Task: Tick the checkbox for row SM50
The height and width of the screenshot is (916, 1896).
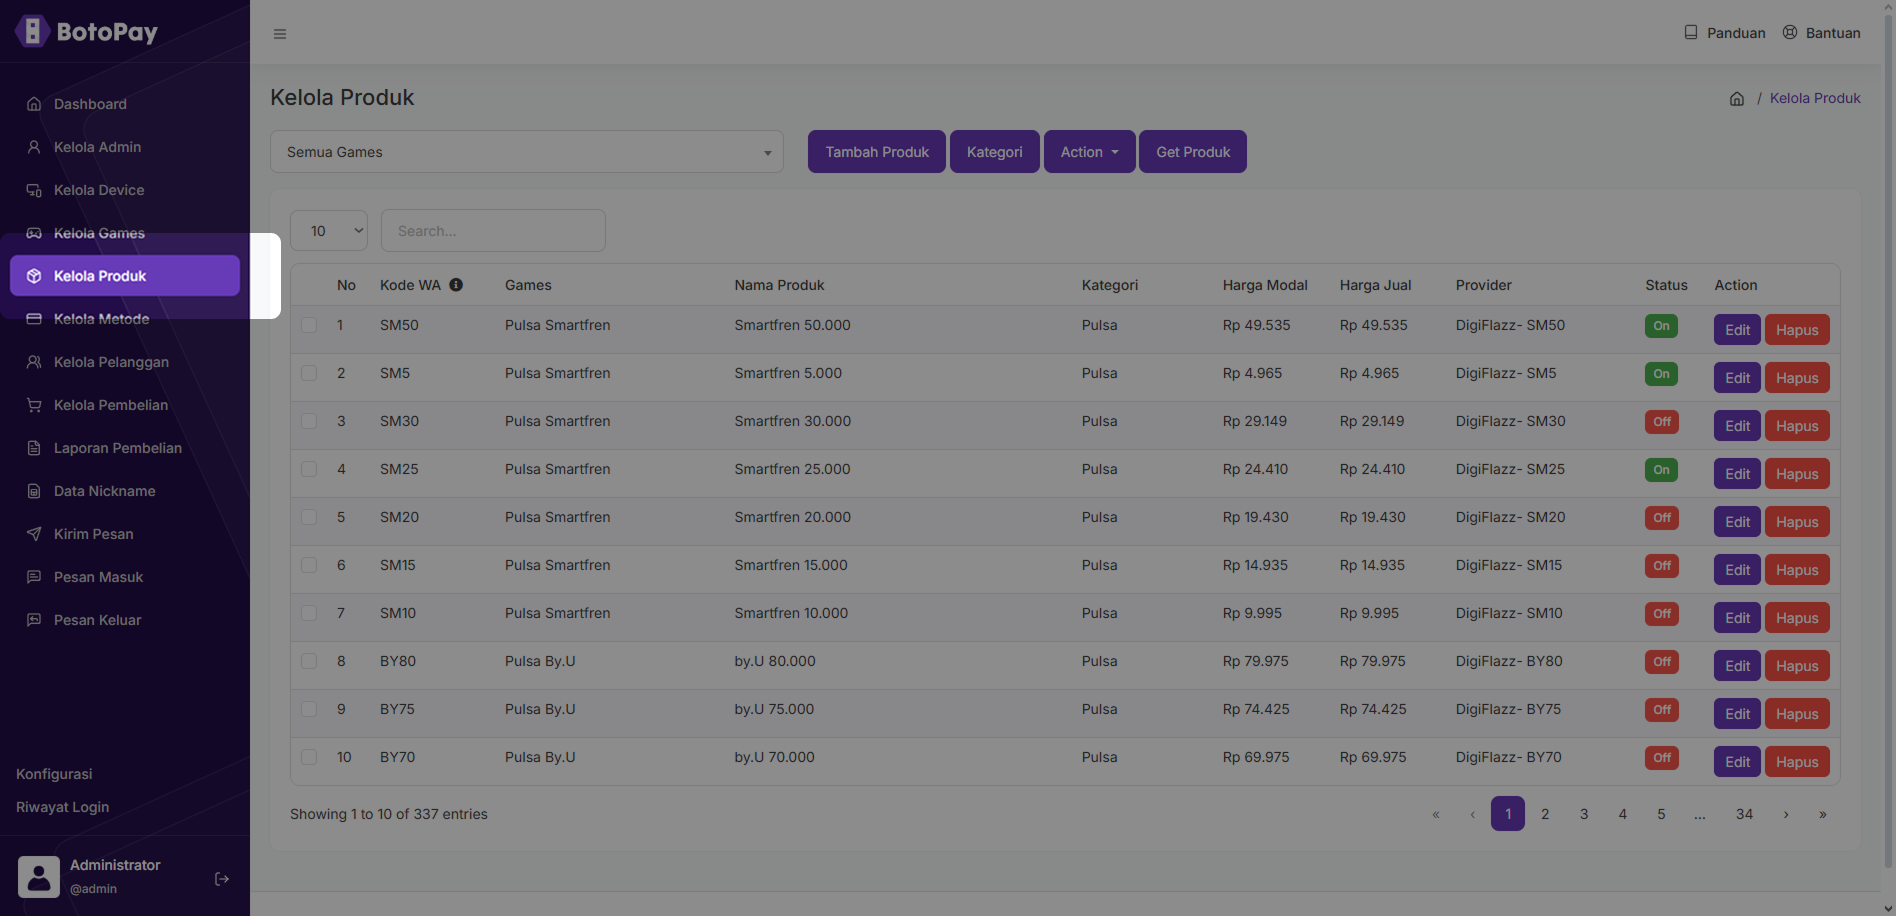Action: coord(309,325)
